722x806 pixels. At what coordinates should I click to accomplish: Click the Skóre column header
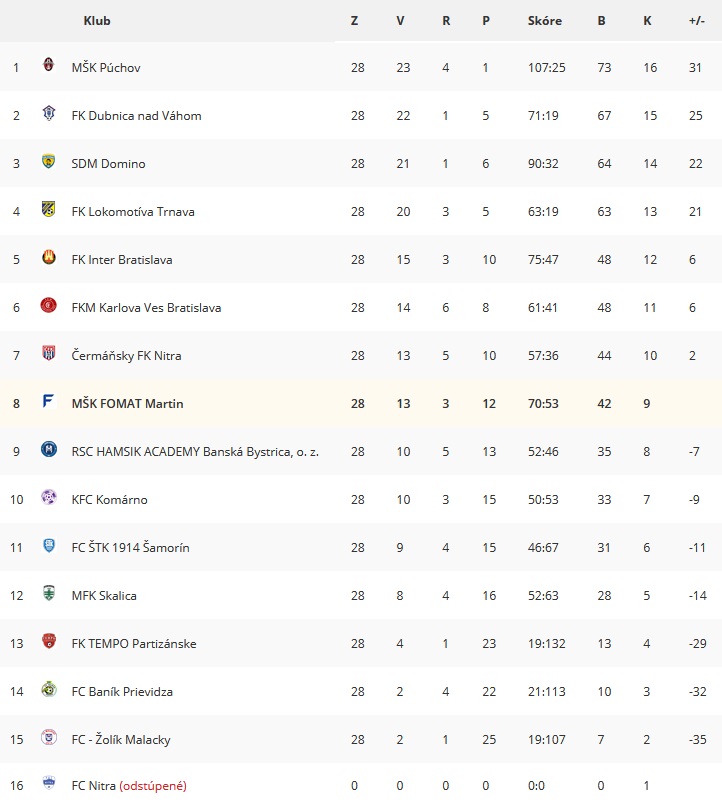click(545, 21)
